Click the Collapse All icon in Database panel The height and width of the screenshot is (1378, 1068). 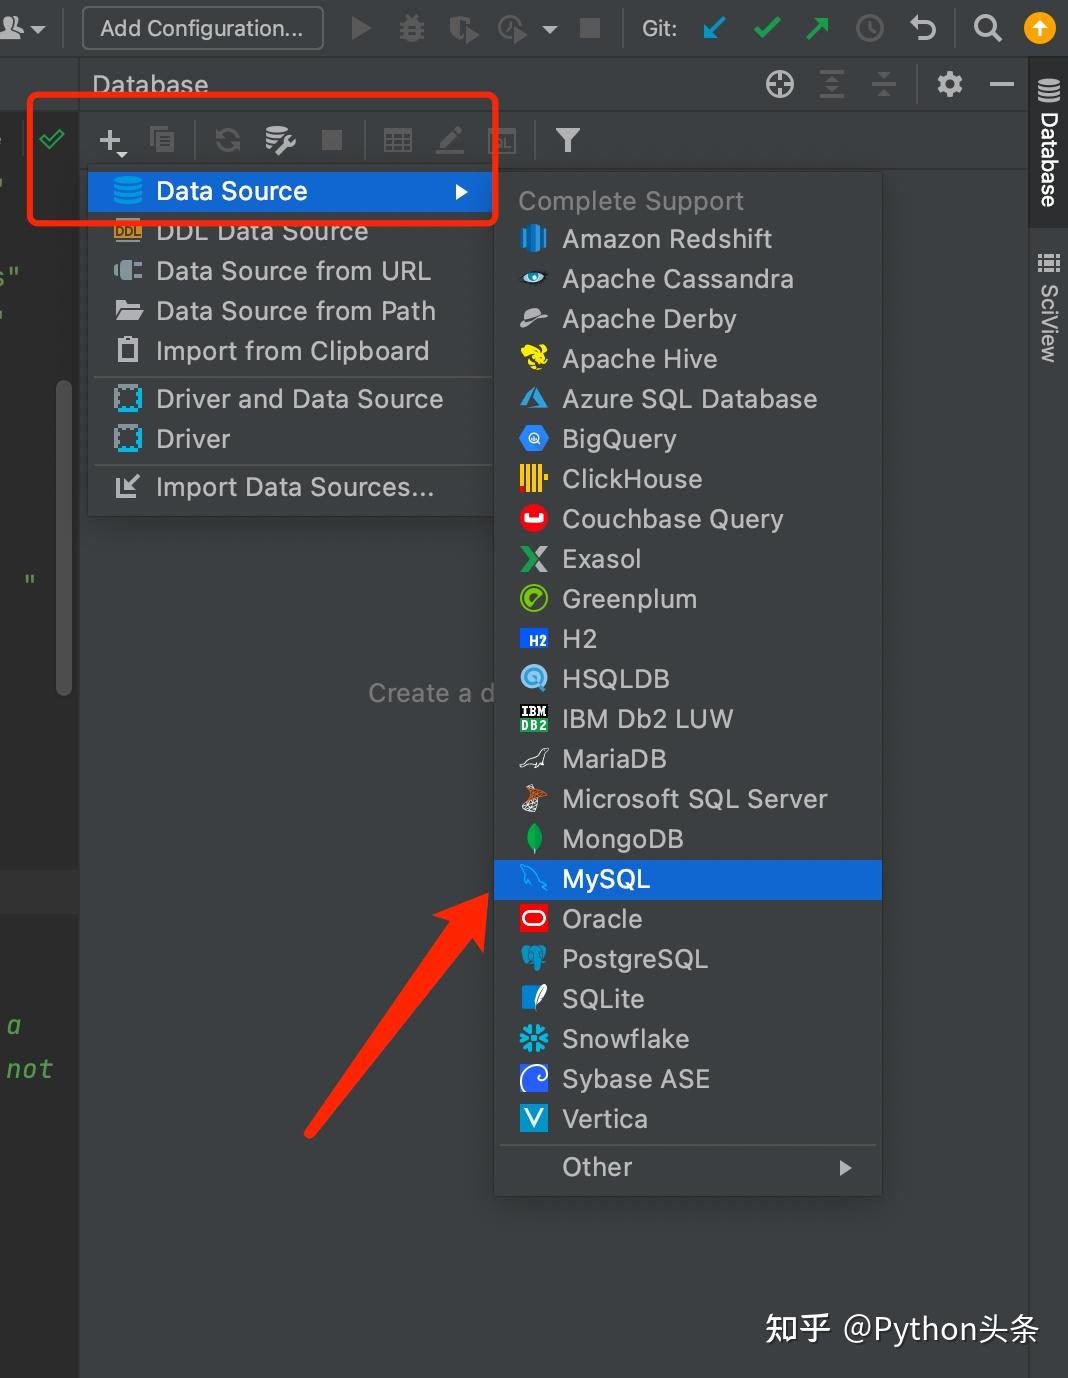(x=884, y=84)
